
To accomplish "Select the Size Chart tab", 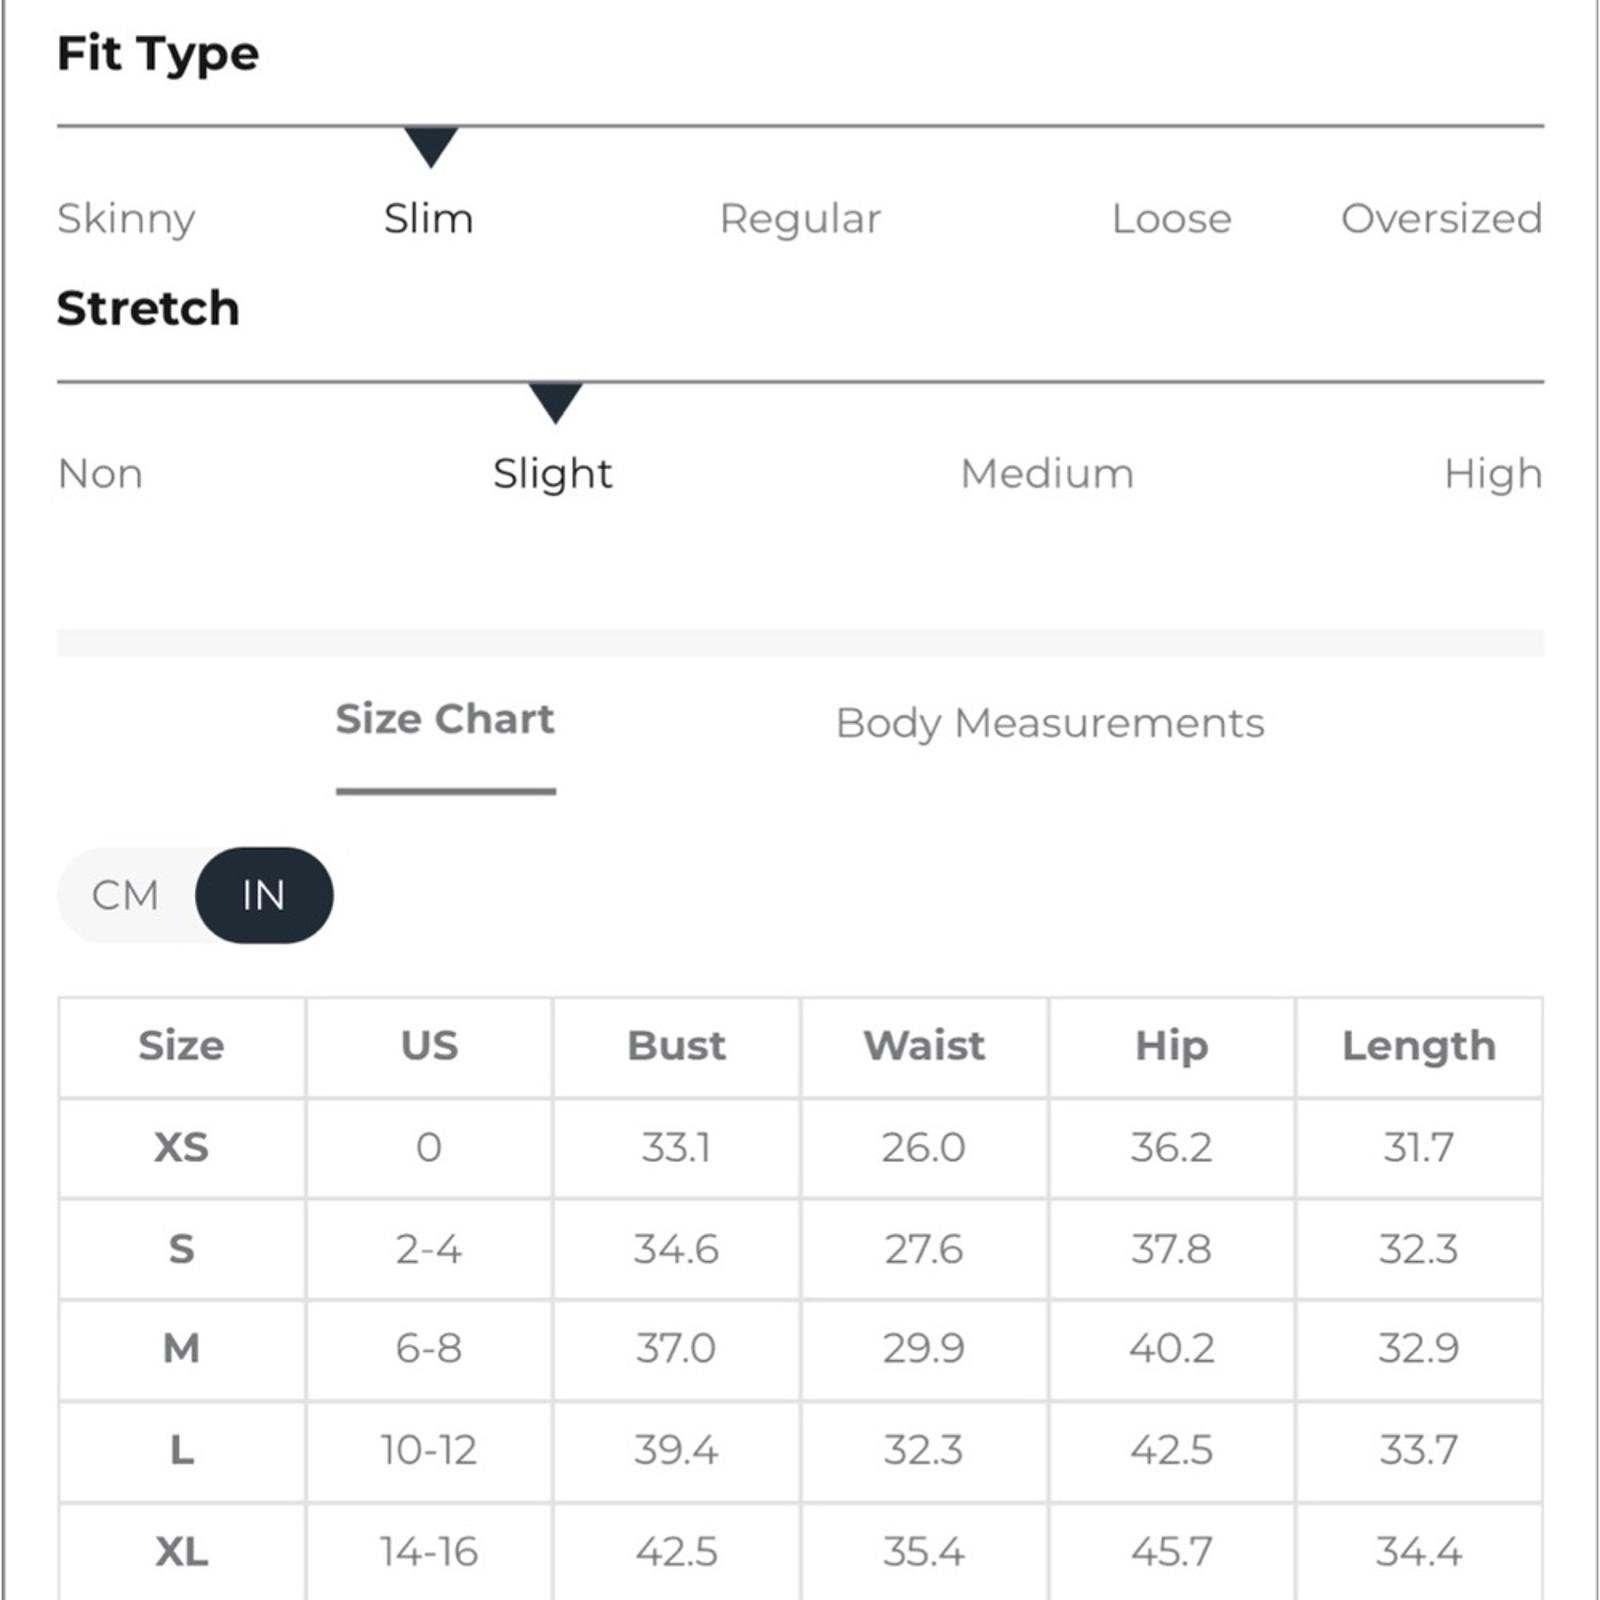I will (445, 720).
